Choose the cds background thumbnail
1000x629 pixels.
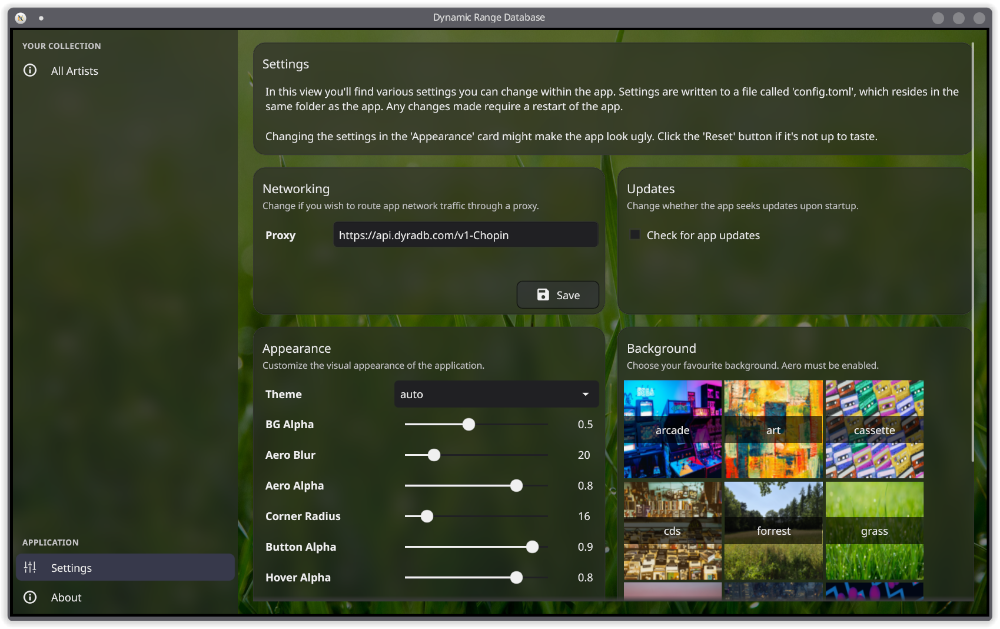click(672, 531)
